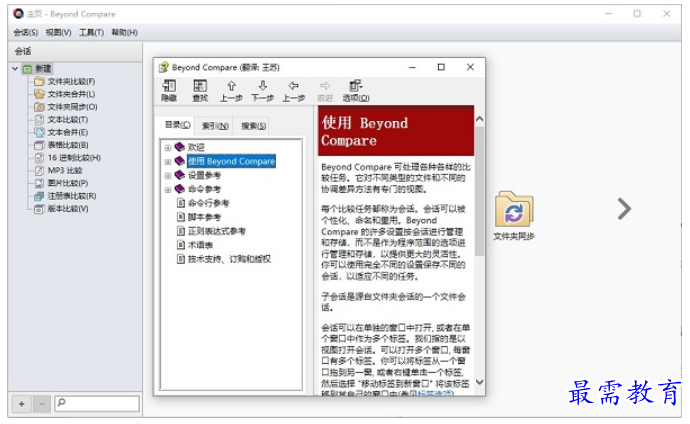Click the left-arrow 上一步 back icon

[294, 91]
